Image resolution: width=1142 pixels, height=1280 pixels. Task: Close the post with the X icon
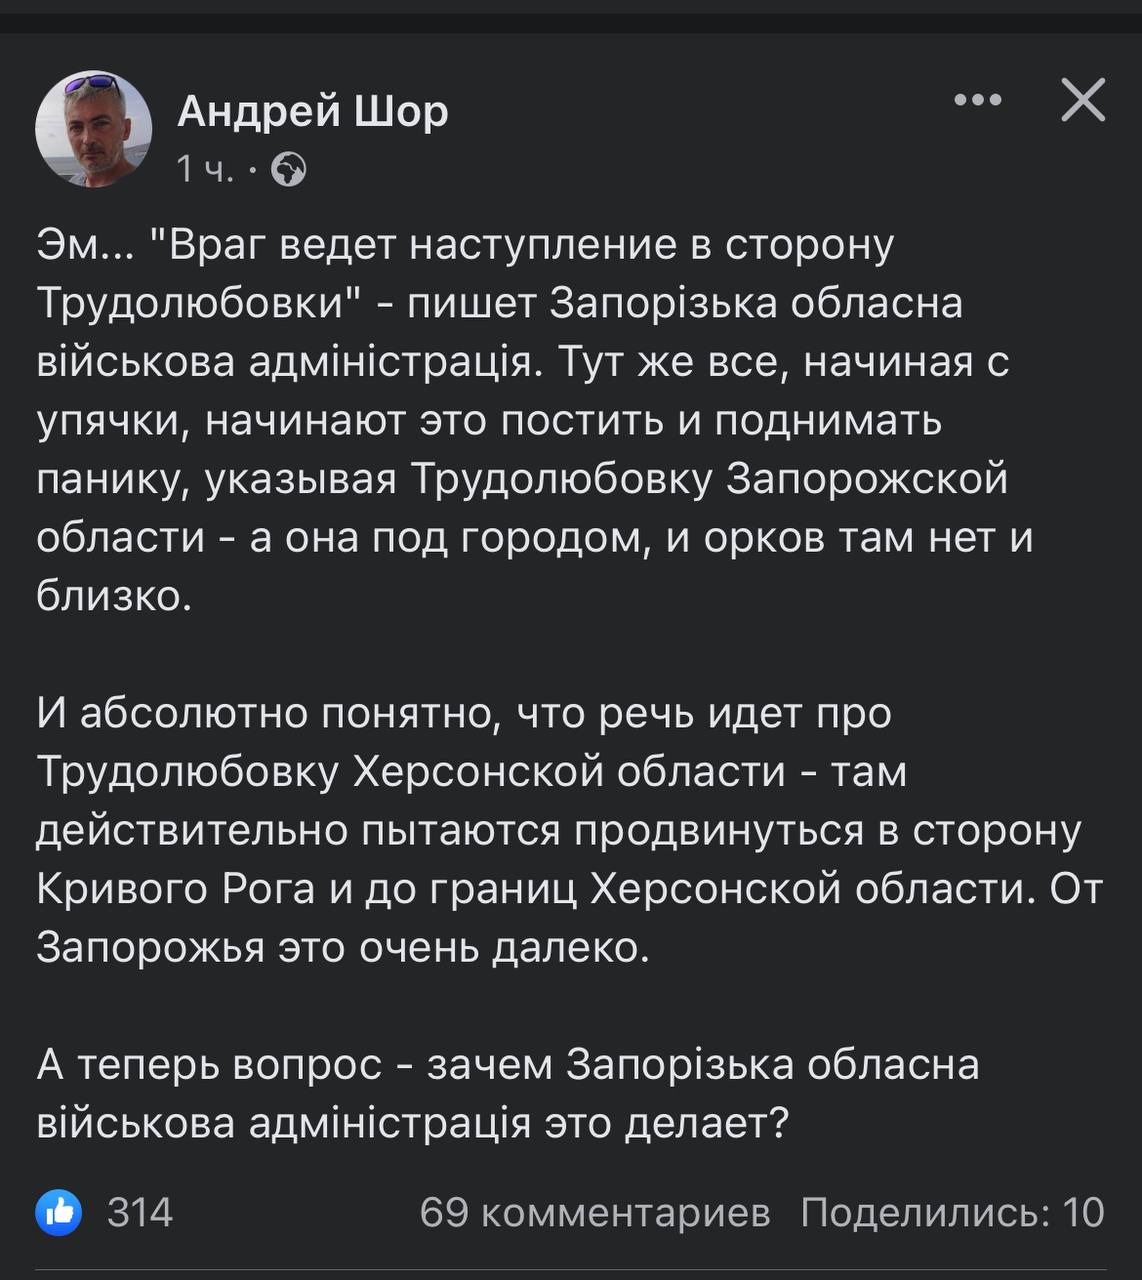click(x=1083, y=100)
